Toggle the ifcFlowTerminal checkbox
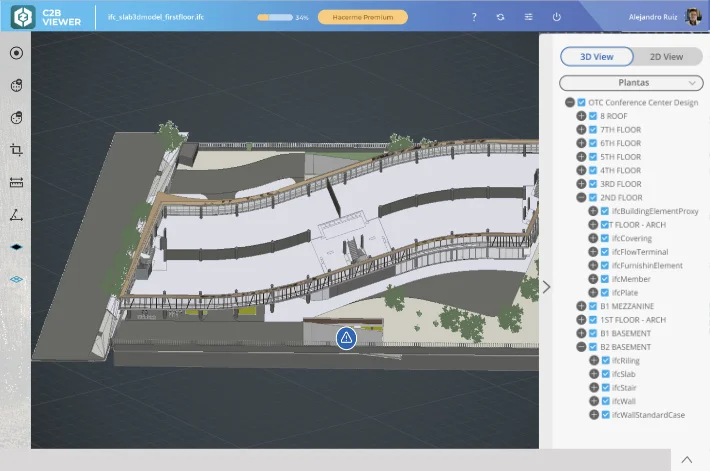The height and width of the screenshot is (471, 710). pyautogui.click(x=605, y=252)
